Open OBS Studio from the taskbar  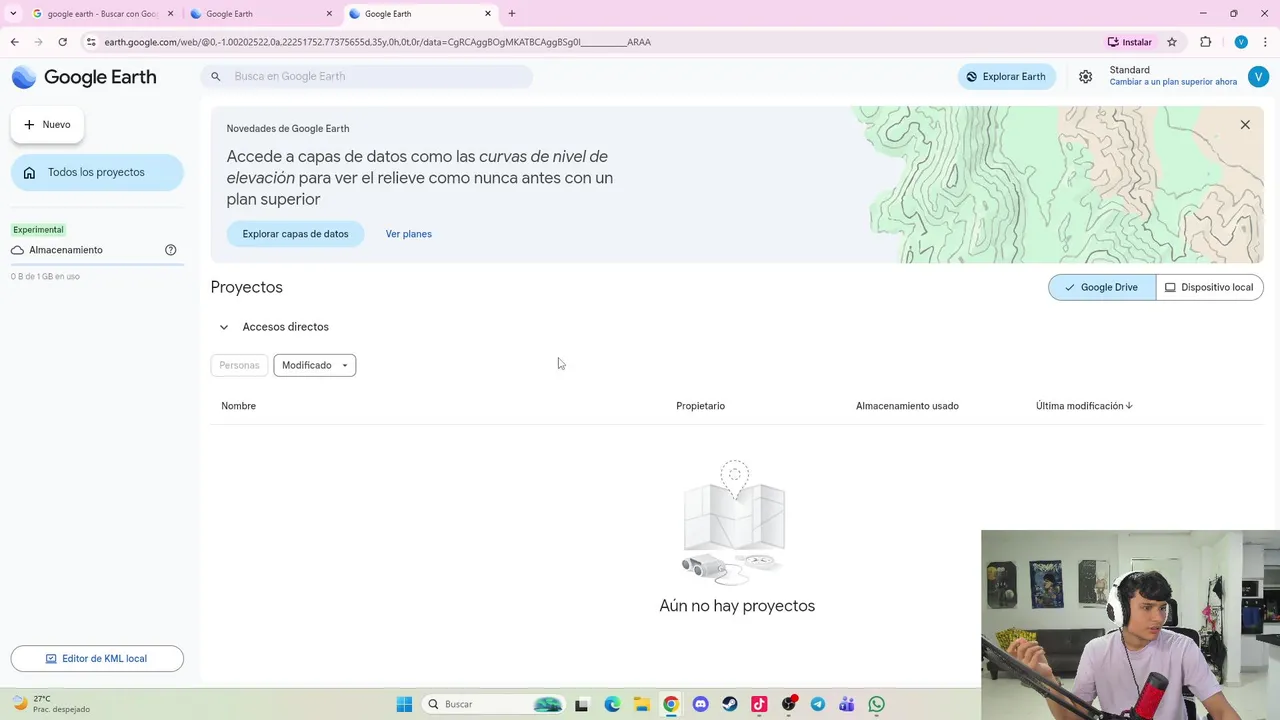tap(789, 704)
